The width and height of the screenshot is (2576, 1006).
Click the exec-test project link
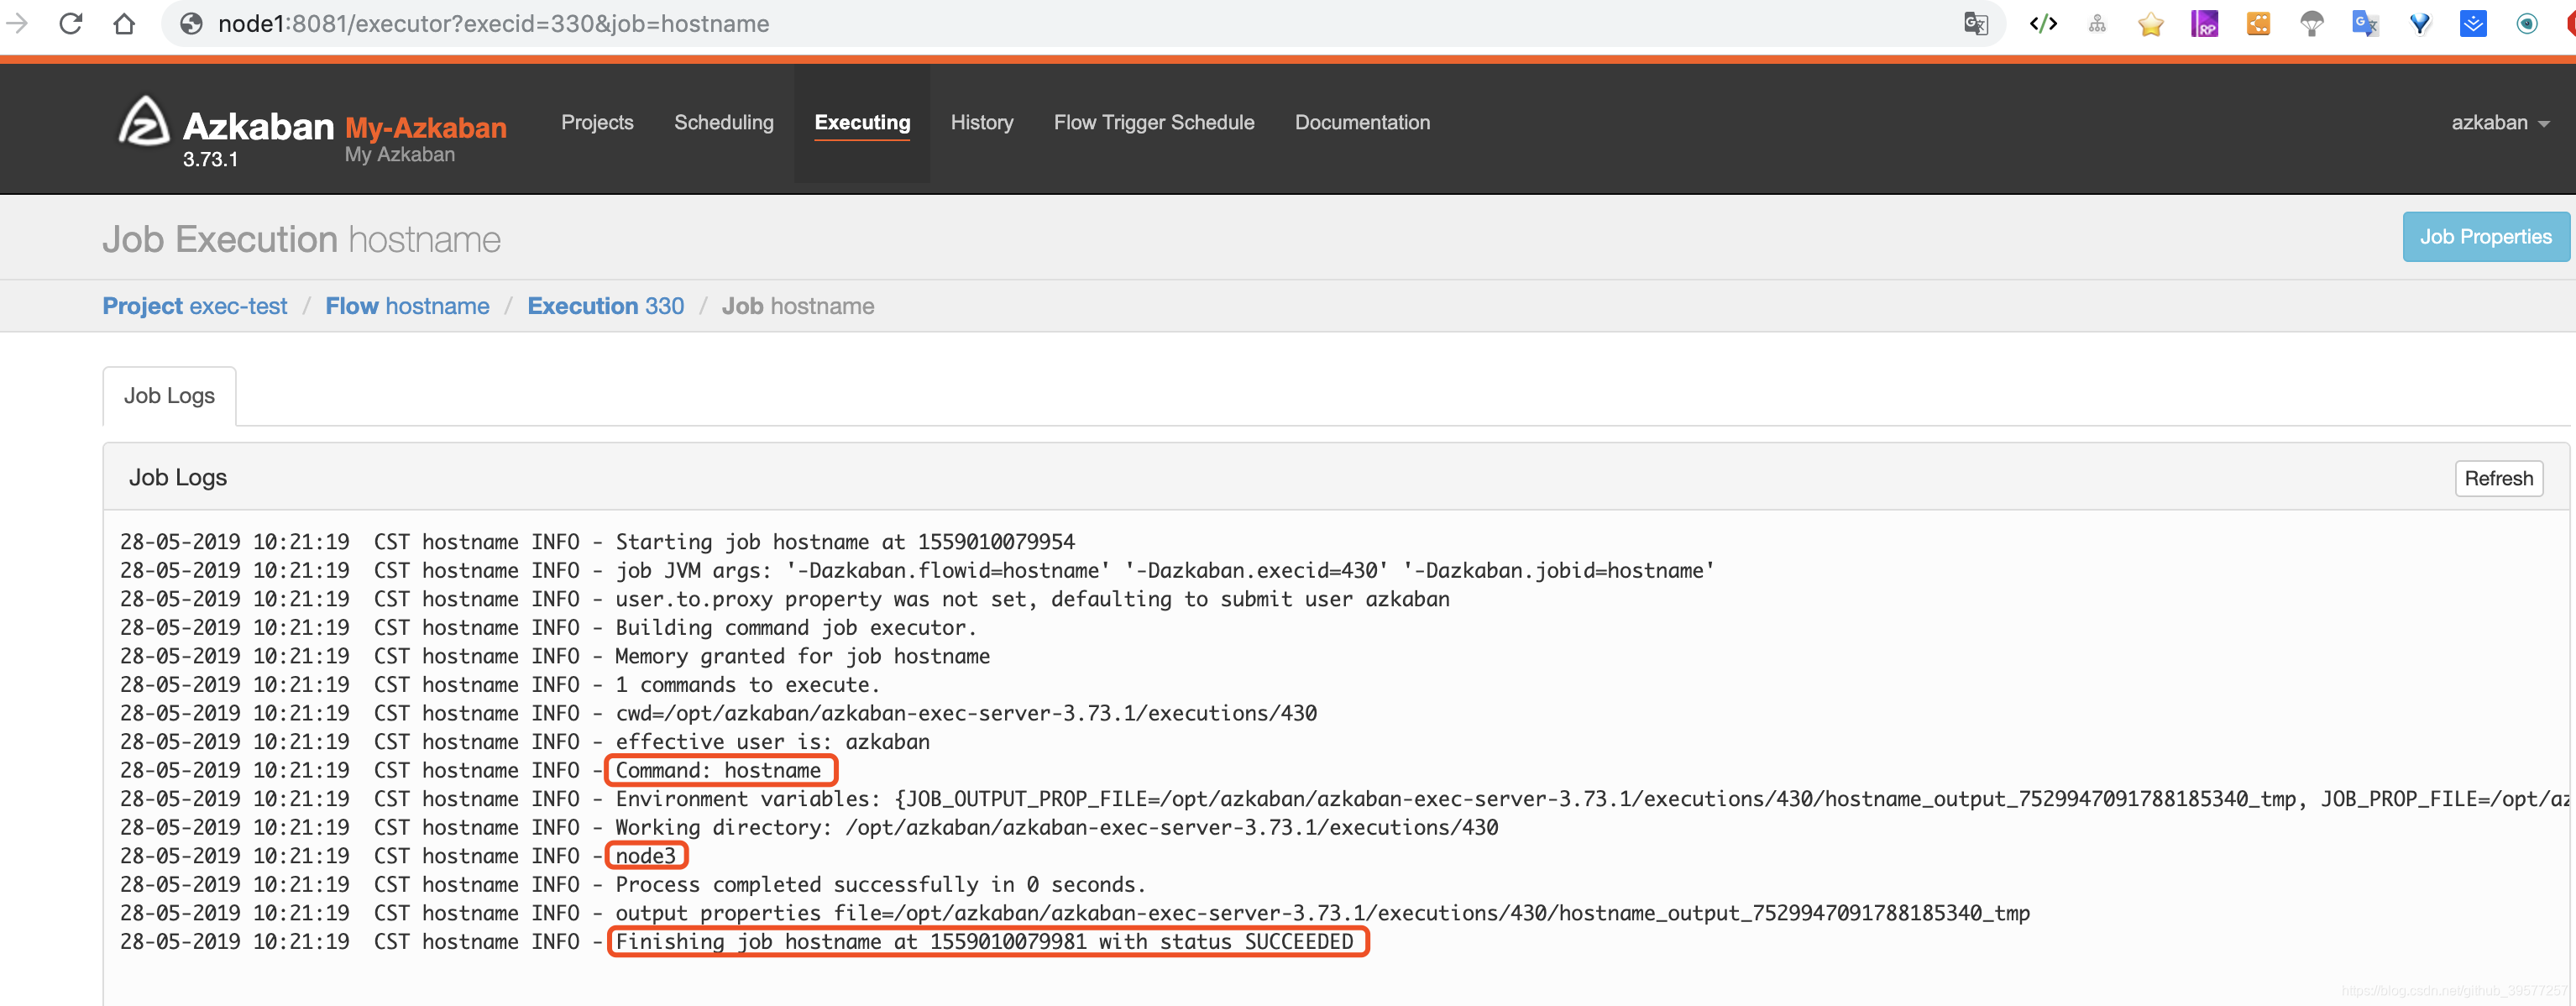point(194,302)
